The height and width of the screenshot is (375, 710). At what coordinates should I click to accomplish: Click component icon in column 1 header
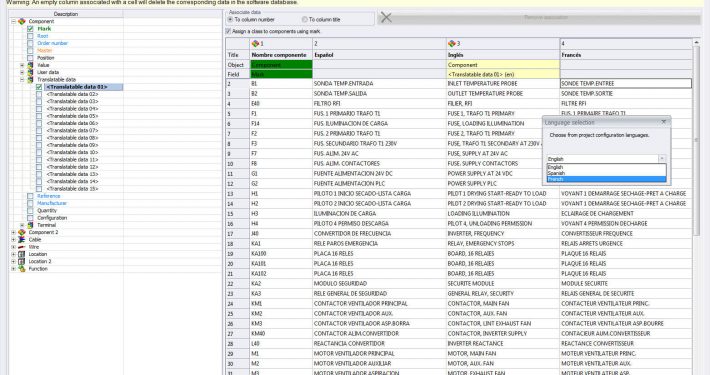pos(255,43)
